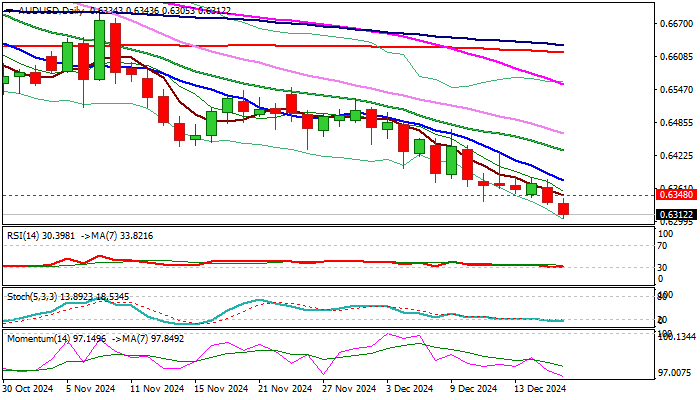Select the Momentum(14) 97.1496 indicator label
The width and height of the screenshot is (700, 400).
point(57,339)
